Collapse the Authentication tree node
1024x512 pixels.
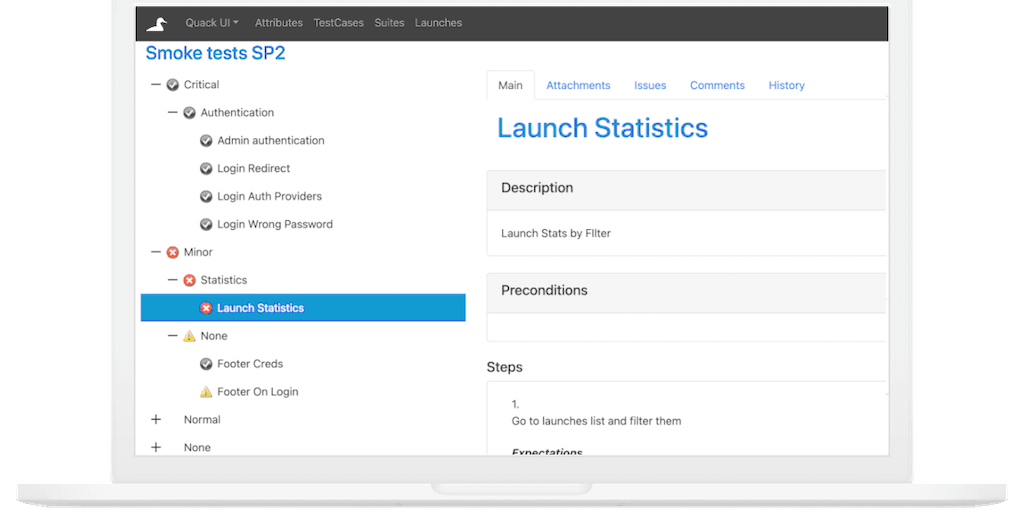[x=172, y=113]
